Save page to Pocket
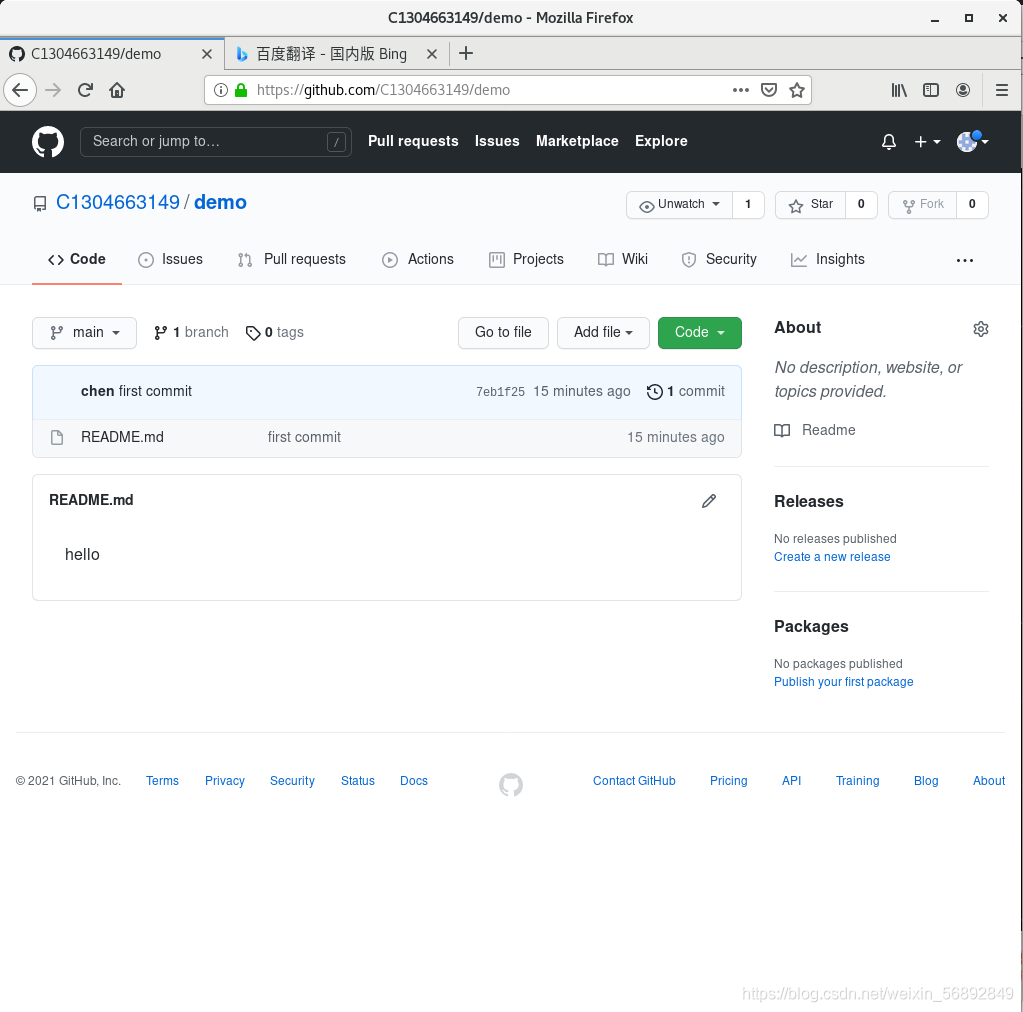 [x=769, y=90]
